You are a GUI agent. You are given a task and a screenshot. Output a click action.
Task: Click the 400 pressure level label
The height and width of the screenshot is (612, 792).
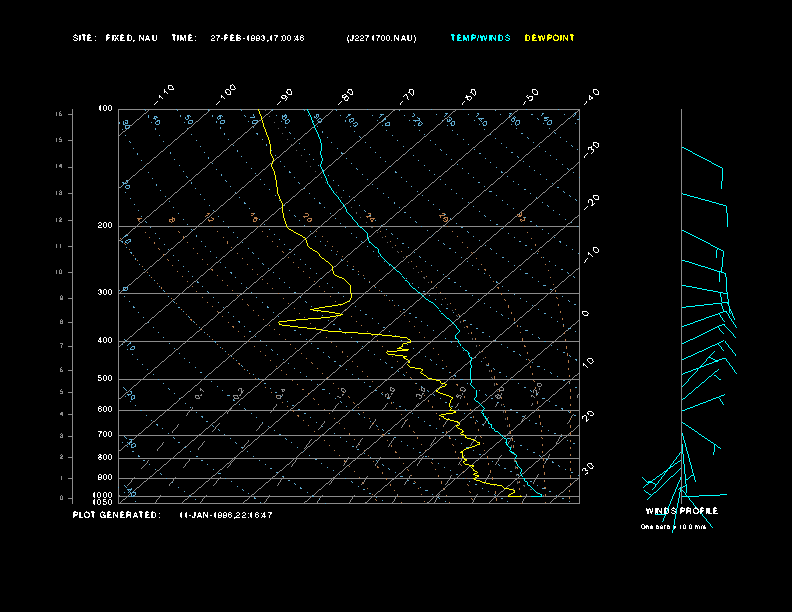click(105, 341)
